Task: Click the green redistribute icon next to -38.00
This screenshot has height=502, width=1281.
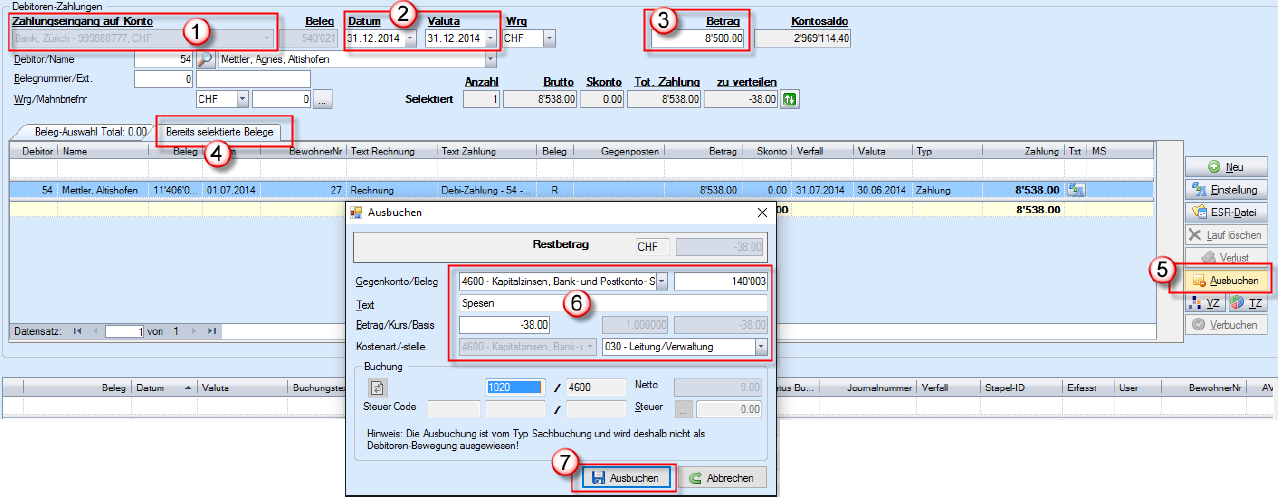Action: click(x=790, y=99)
